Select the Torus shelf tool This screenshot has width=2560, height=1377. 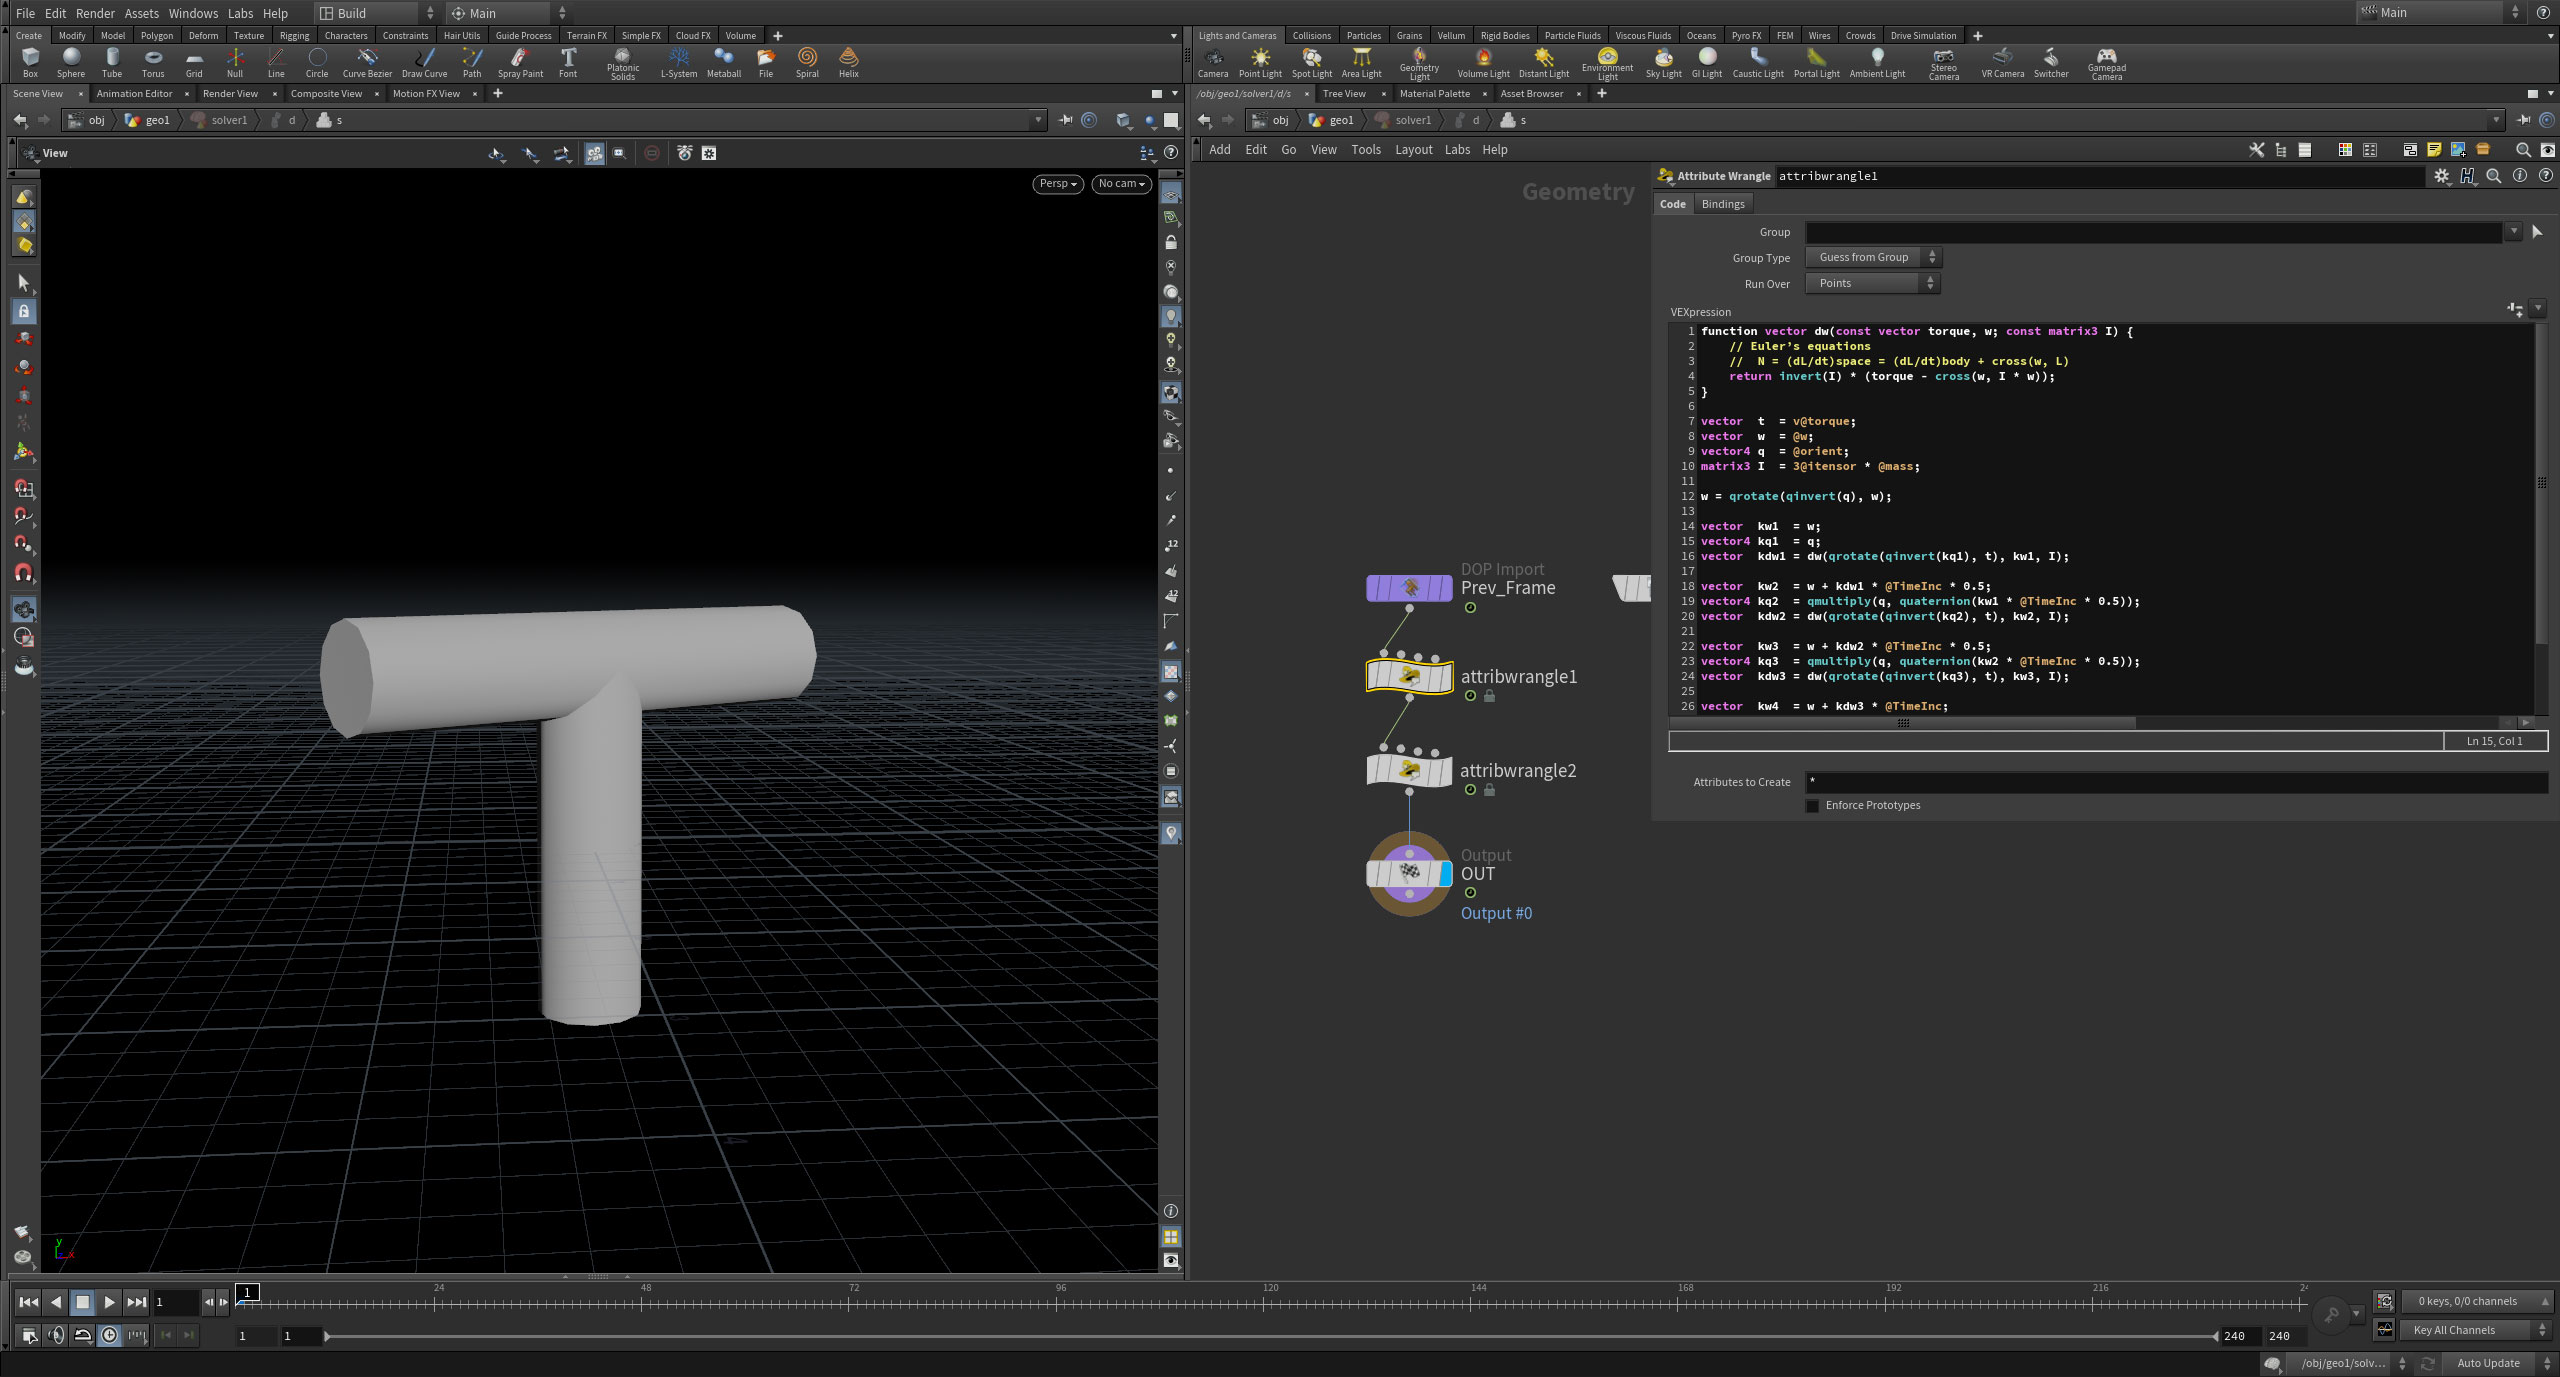(152, 61)
